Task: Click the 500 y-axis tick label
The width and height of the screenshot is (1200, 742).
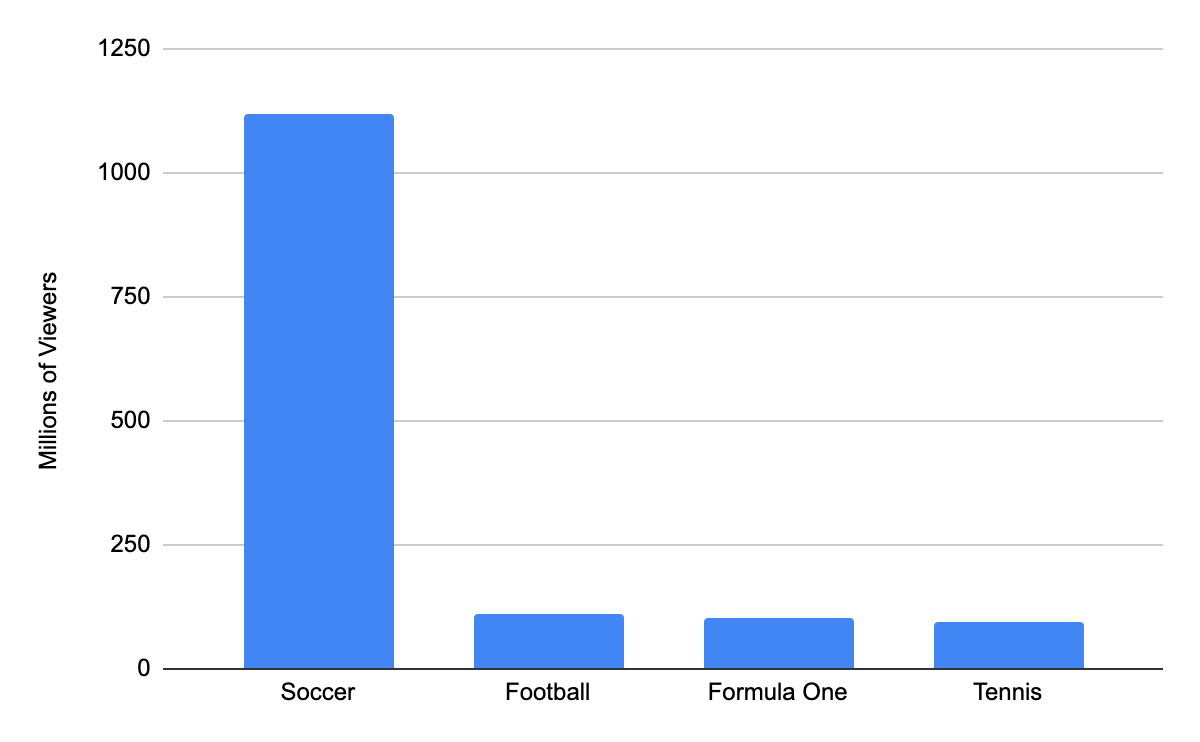Action: 131,421
